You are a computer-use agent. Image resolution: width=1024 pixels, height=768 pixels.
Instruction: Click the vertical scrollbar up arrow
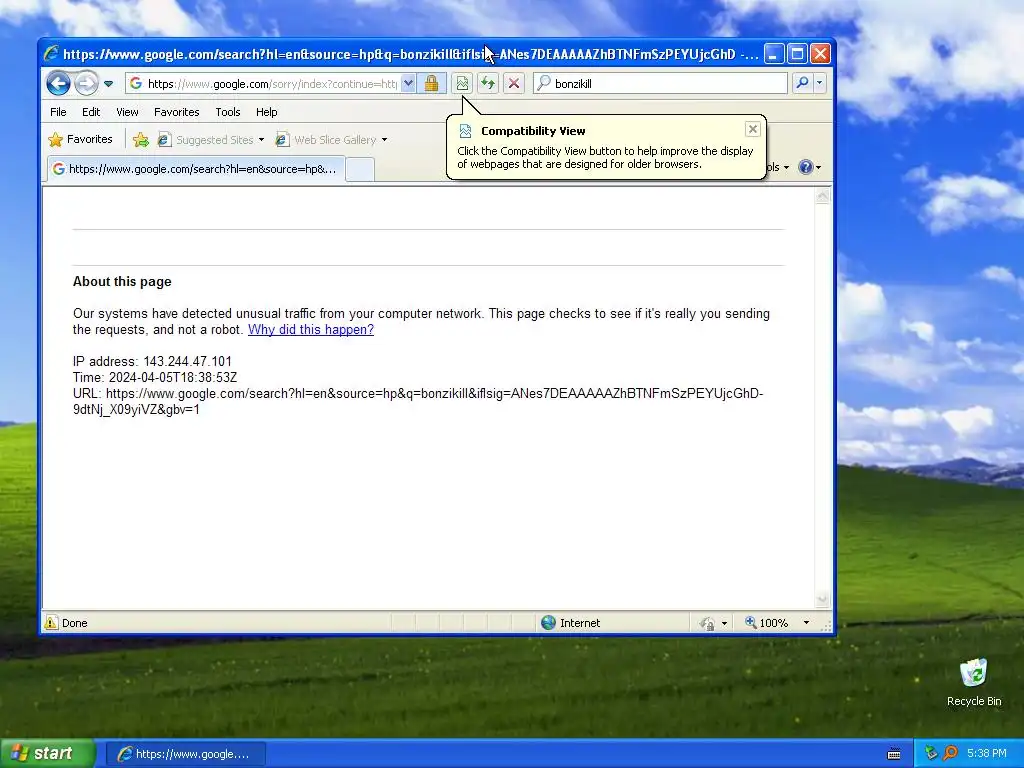[x=822, y=195]
